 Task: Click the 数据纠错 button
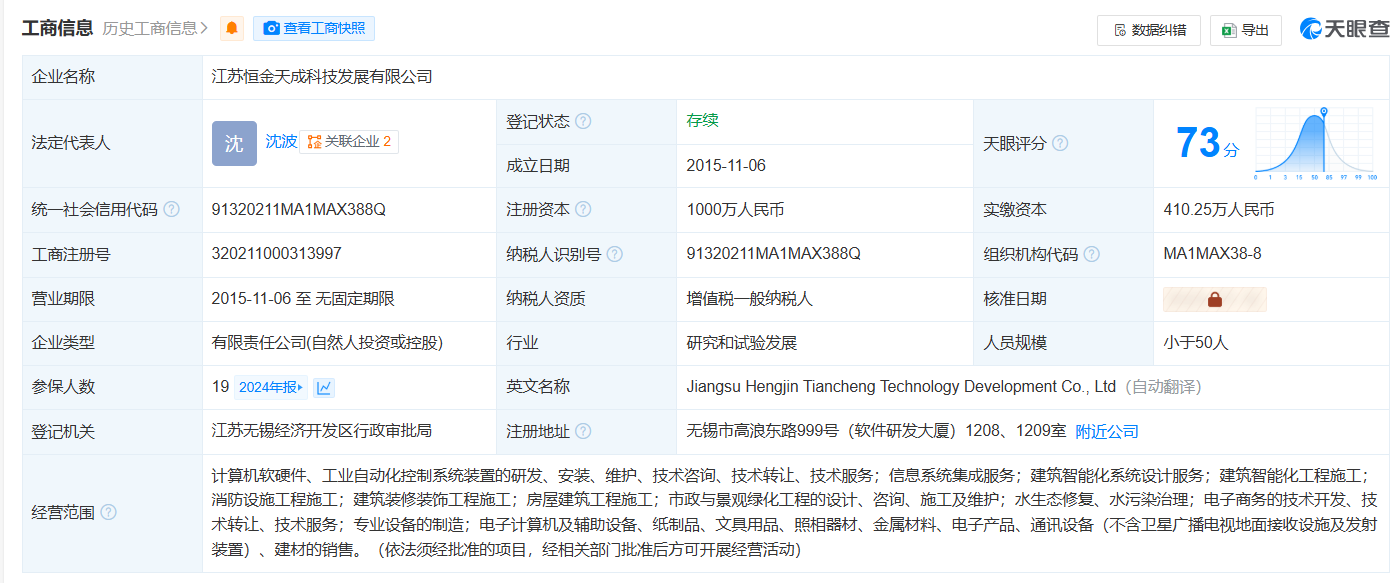pyautogui.click(x=1149, y=30)
